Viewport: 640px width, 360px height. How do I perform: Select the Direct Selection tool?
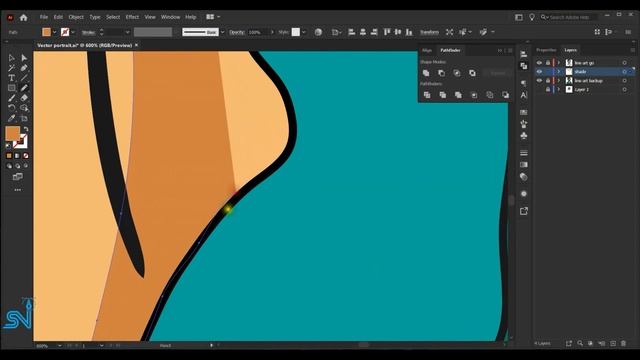pos(24,58)
